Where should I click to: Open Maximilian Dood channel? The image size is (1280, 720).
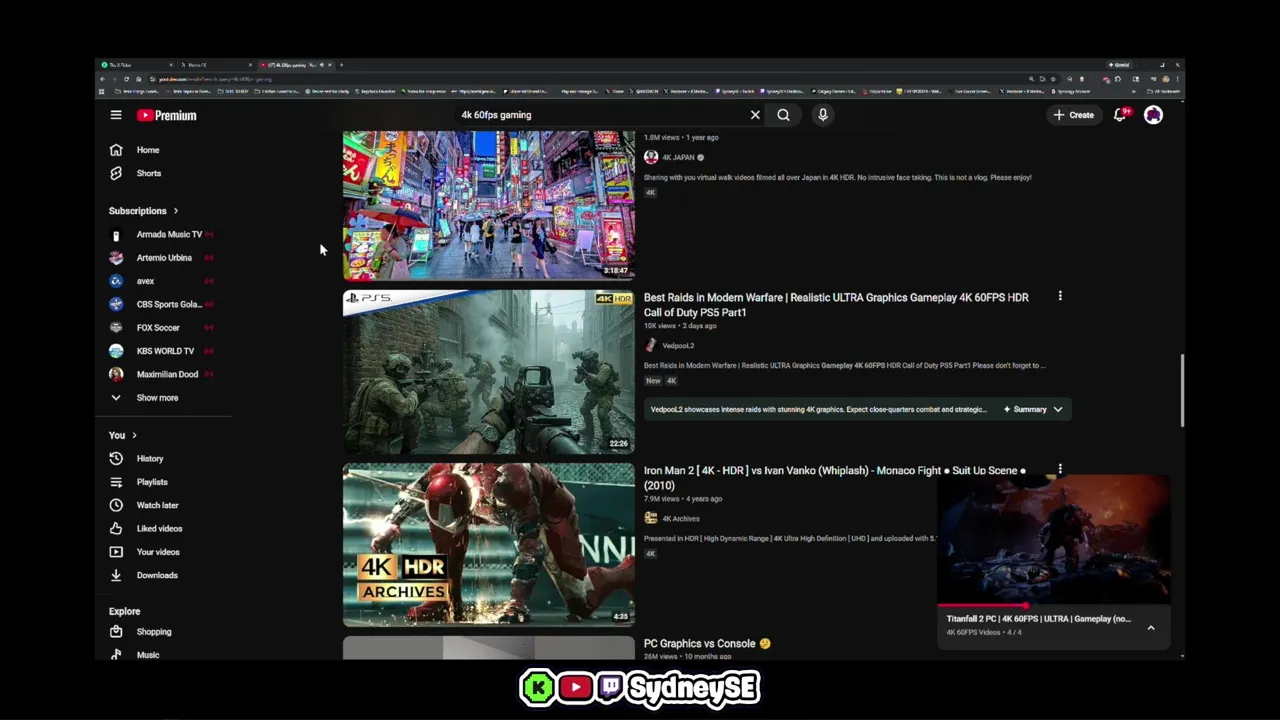tap(167, 374)
